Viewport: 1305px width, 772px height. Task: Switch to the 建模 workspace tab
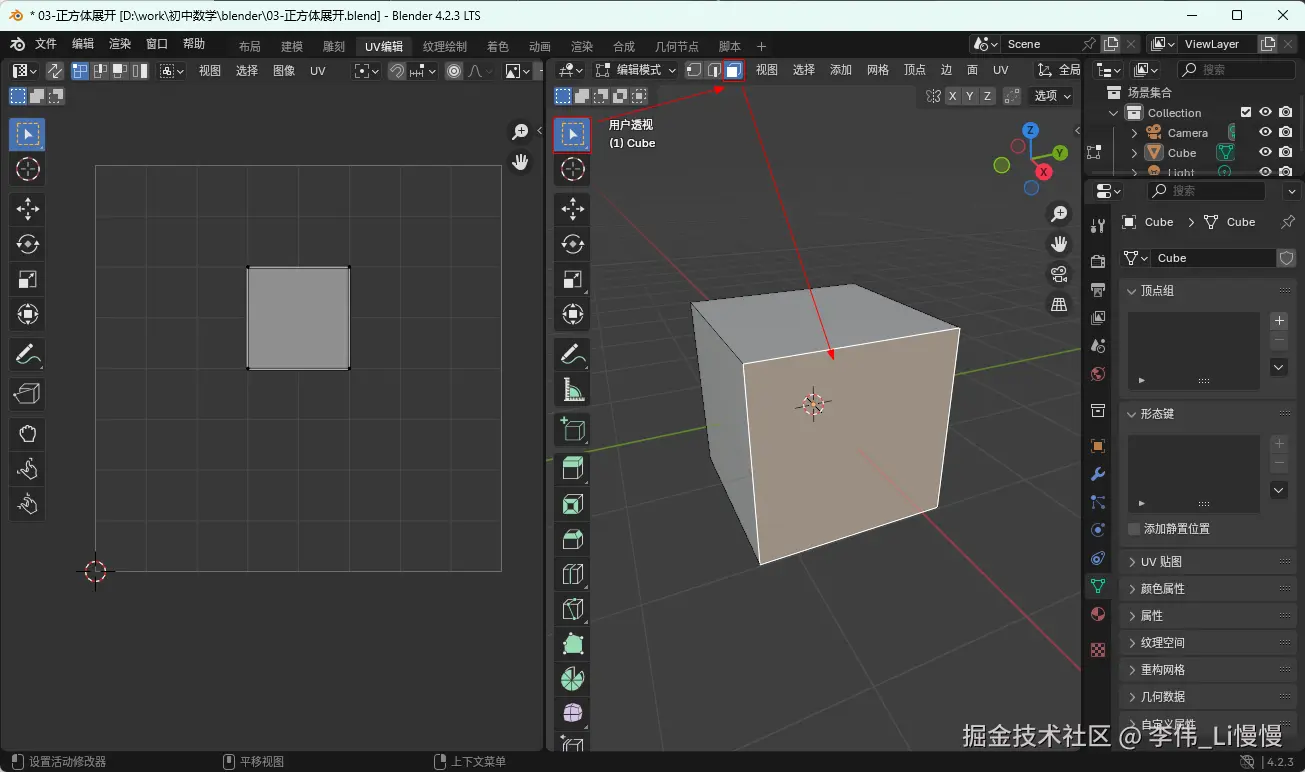292,47
